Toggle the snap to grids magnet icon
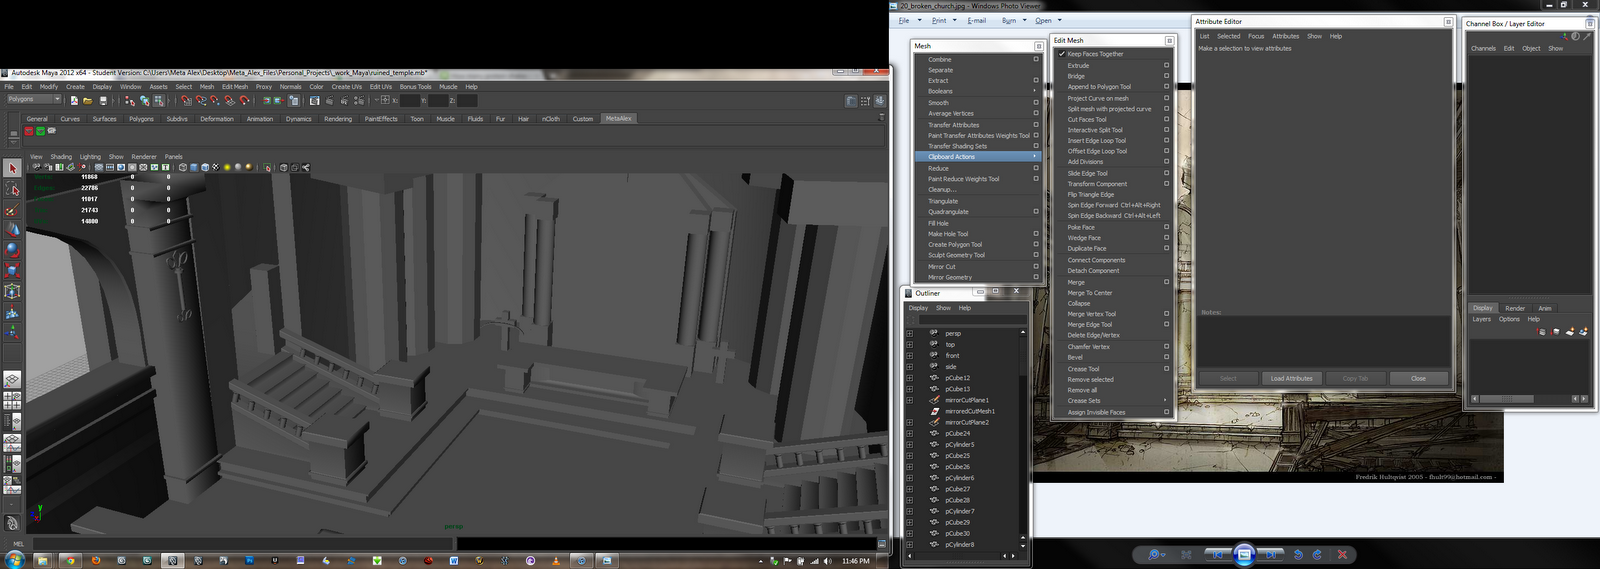1600x569 pixels. 186,100
